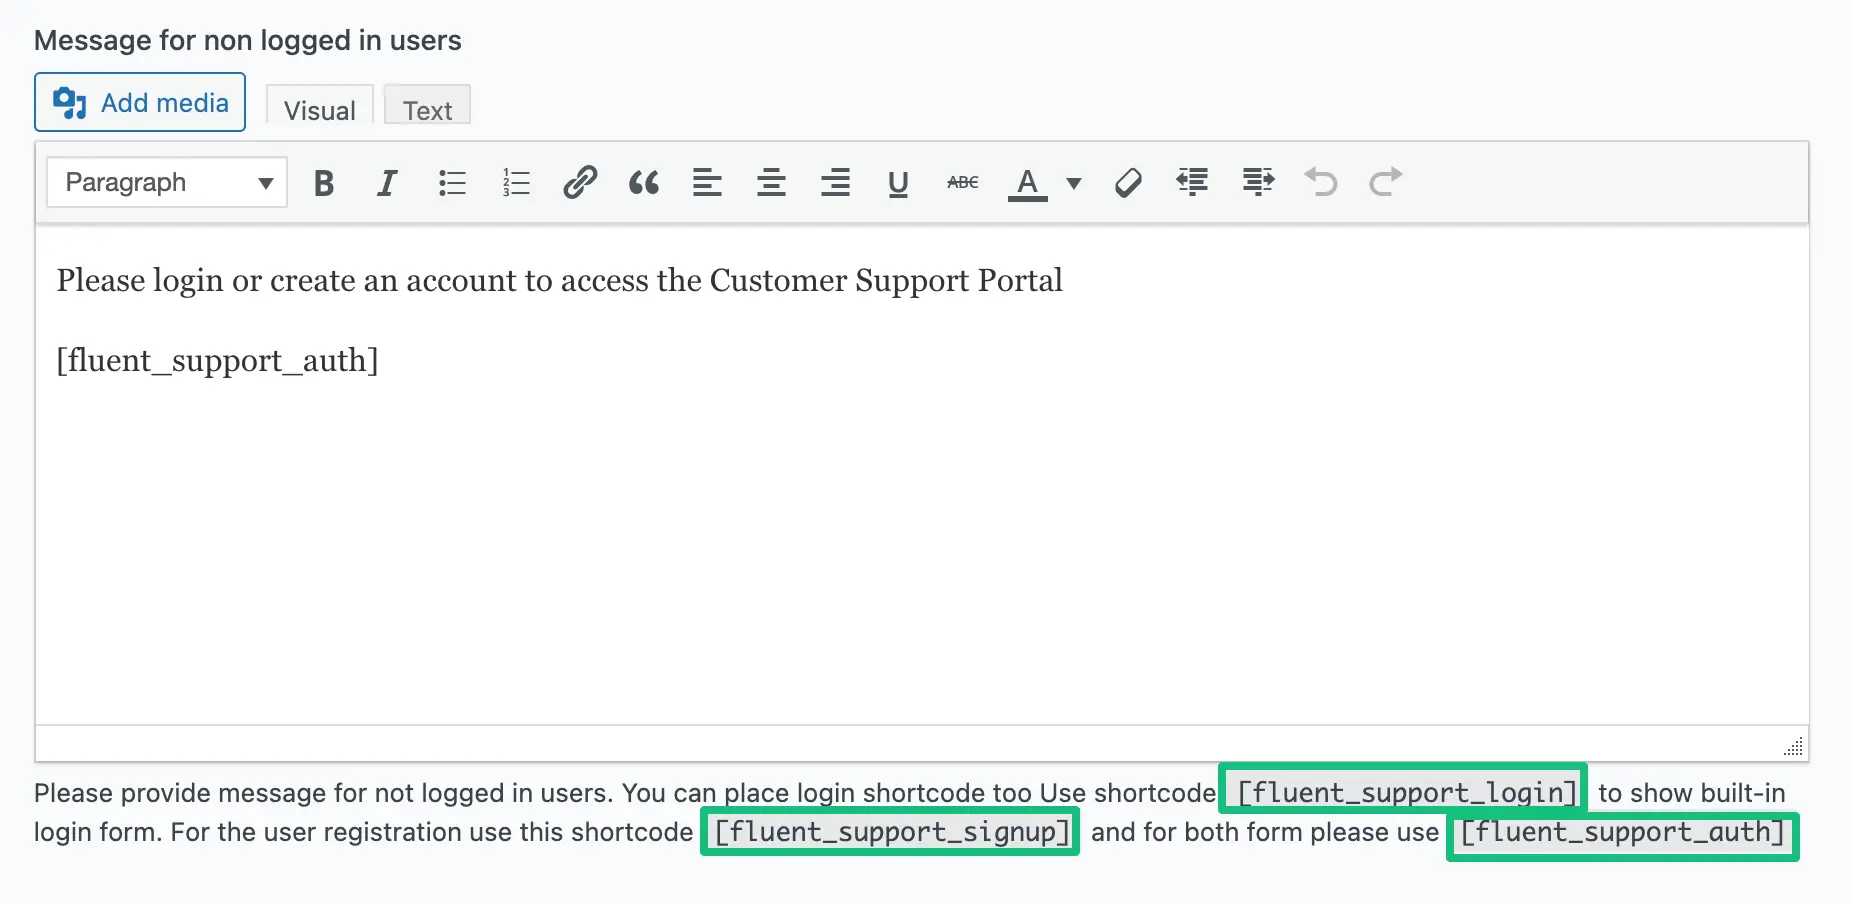Screen dimensions: 1852x904
Task: Underline the selected text
Action: 898,183
